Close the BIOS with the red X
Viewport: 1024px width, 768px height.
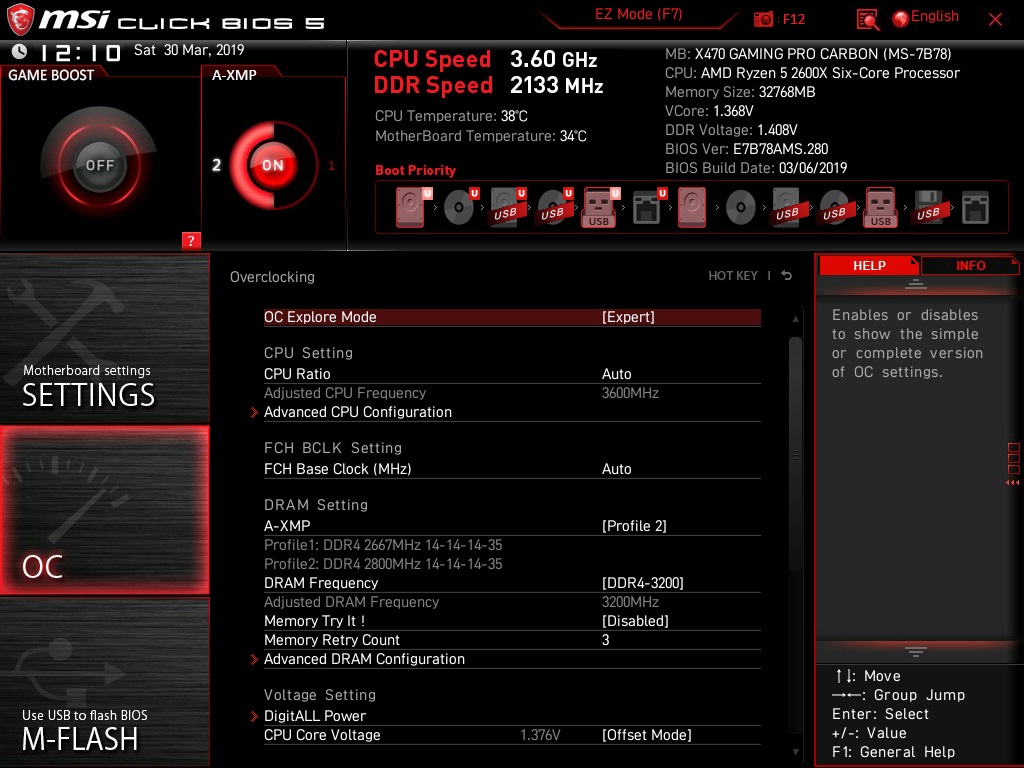(x=995, y=20)
